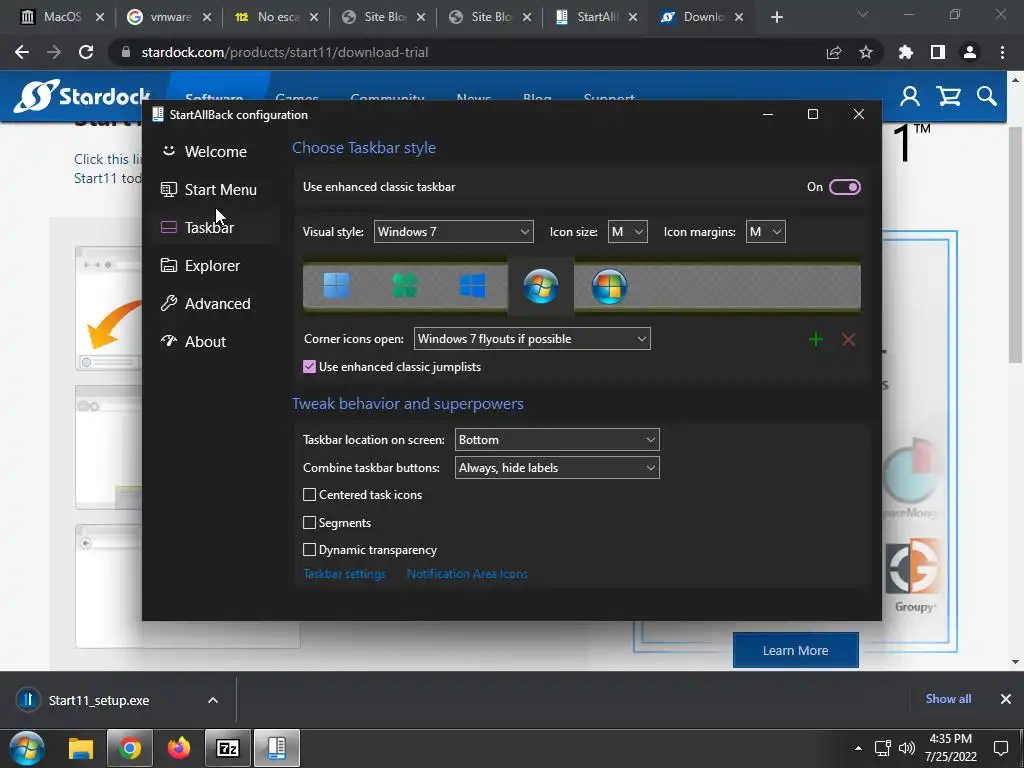Viewport: 1024px width, 768px height.
Task: Choose the Vista-style round orb
Action: [609, 286]
